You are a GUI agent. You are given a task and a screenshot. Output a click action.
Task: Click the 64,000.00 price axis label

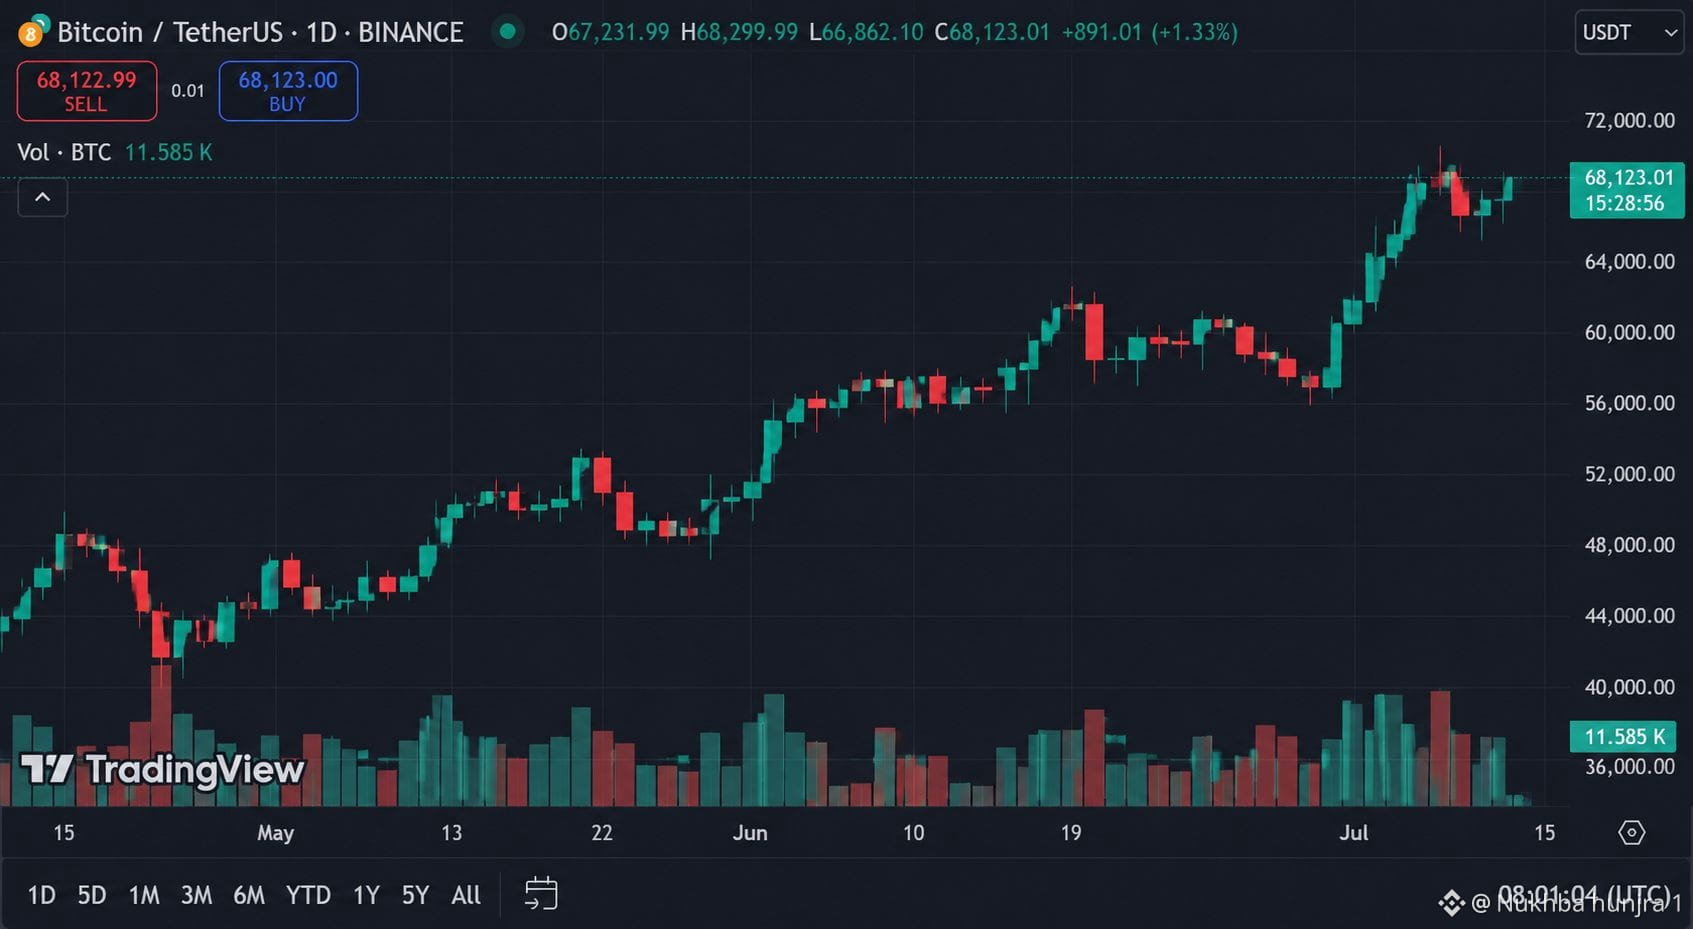pyautogui.click(x=1629, y=261)
